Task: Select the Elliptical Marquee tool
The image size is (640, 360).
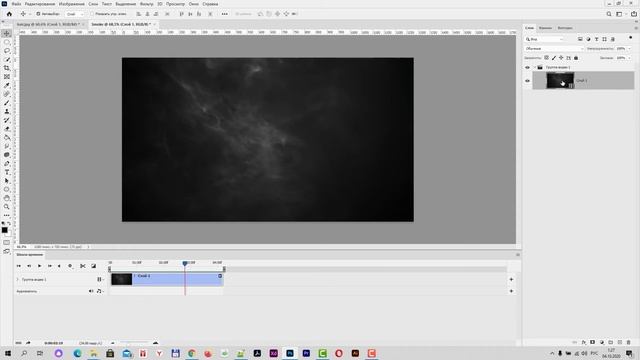Action: [x=7, y=42]
